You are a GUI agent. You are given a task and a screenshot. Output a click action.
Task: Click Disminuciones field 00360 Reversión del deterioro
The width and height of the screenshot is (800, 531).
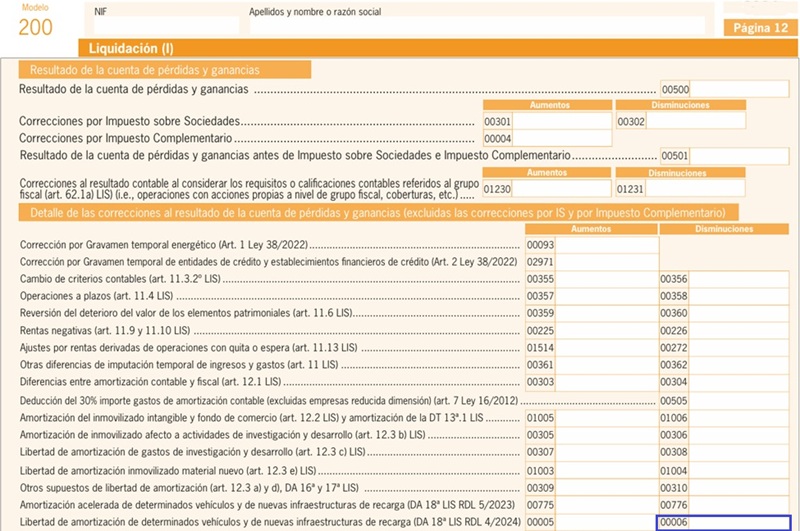(x=739, y=313)
